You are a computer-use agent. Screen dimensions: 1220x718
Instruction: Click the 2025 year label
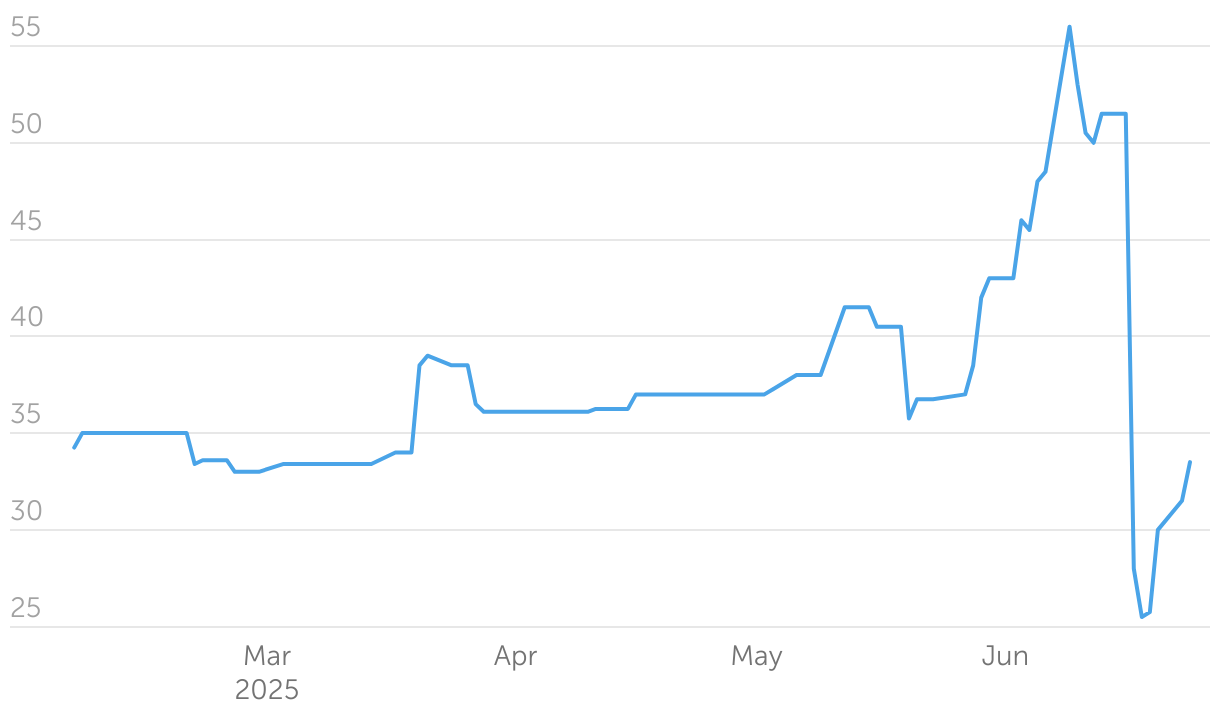tap(267, 691)
